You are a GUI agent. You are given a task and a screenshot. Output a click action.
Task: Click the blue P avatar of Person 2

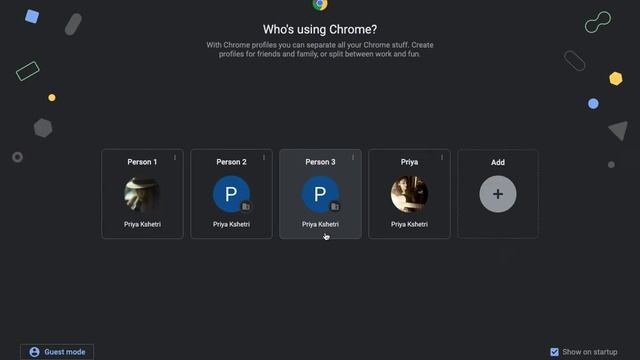click(231, 194)
